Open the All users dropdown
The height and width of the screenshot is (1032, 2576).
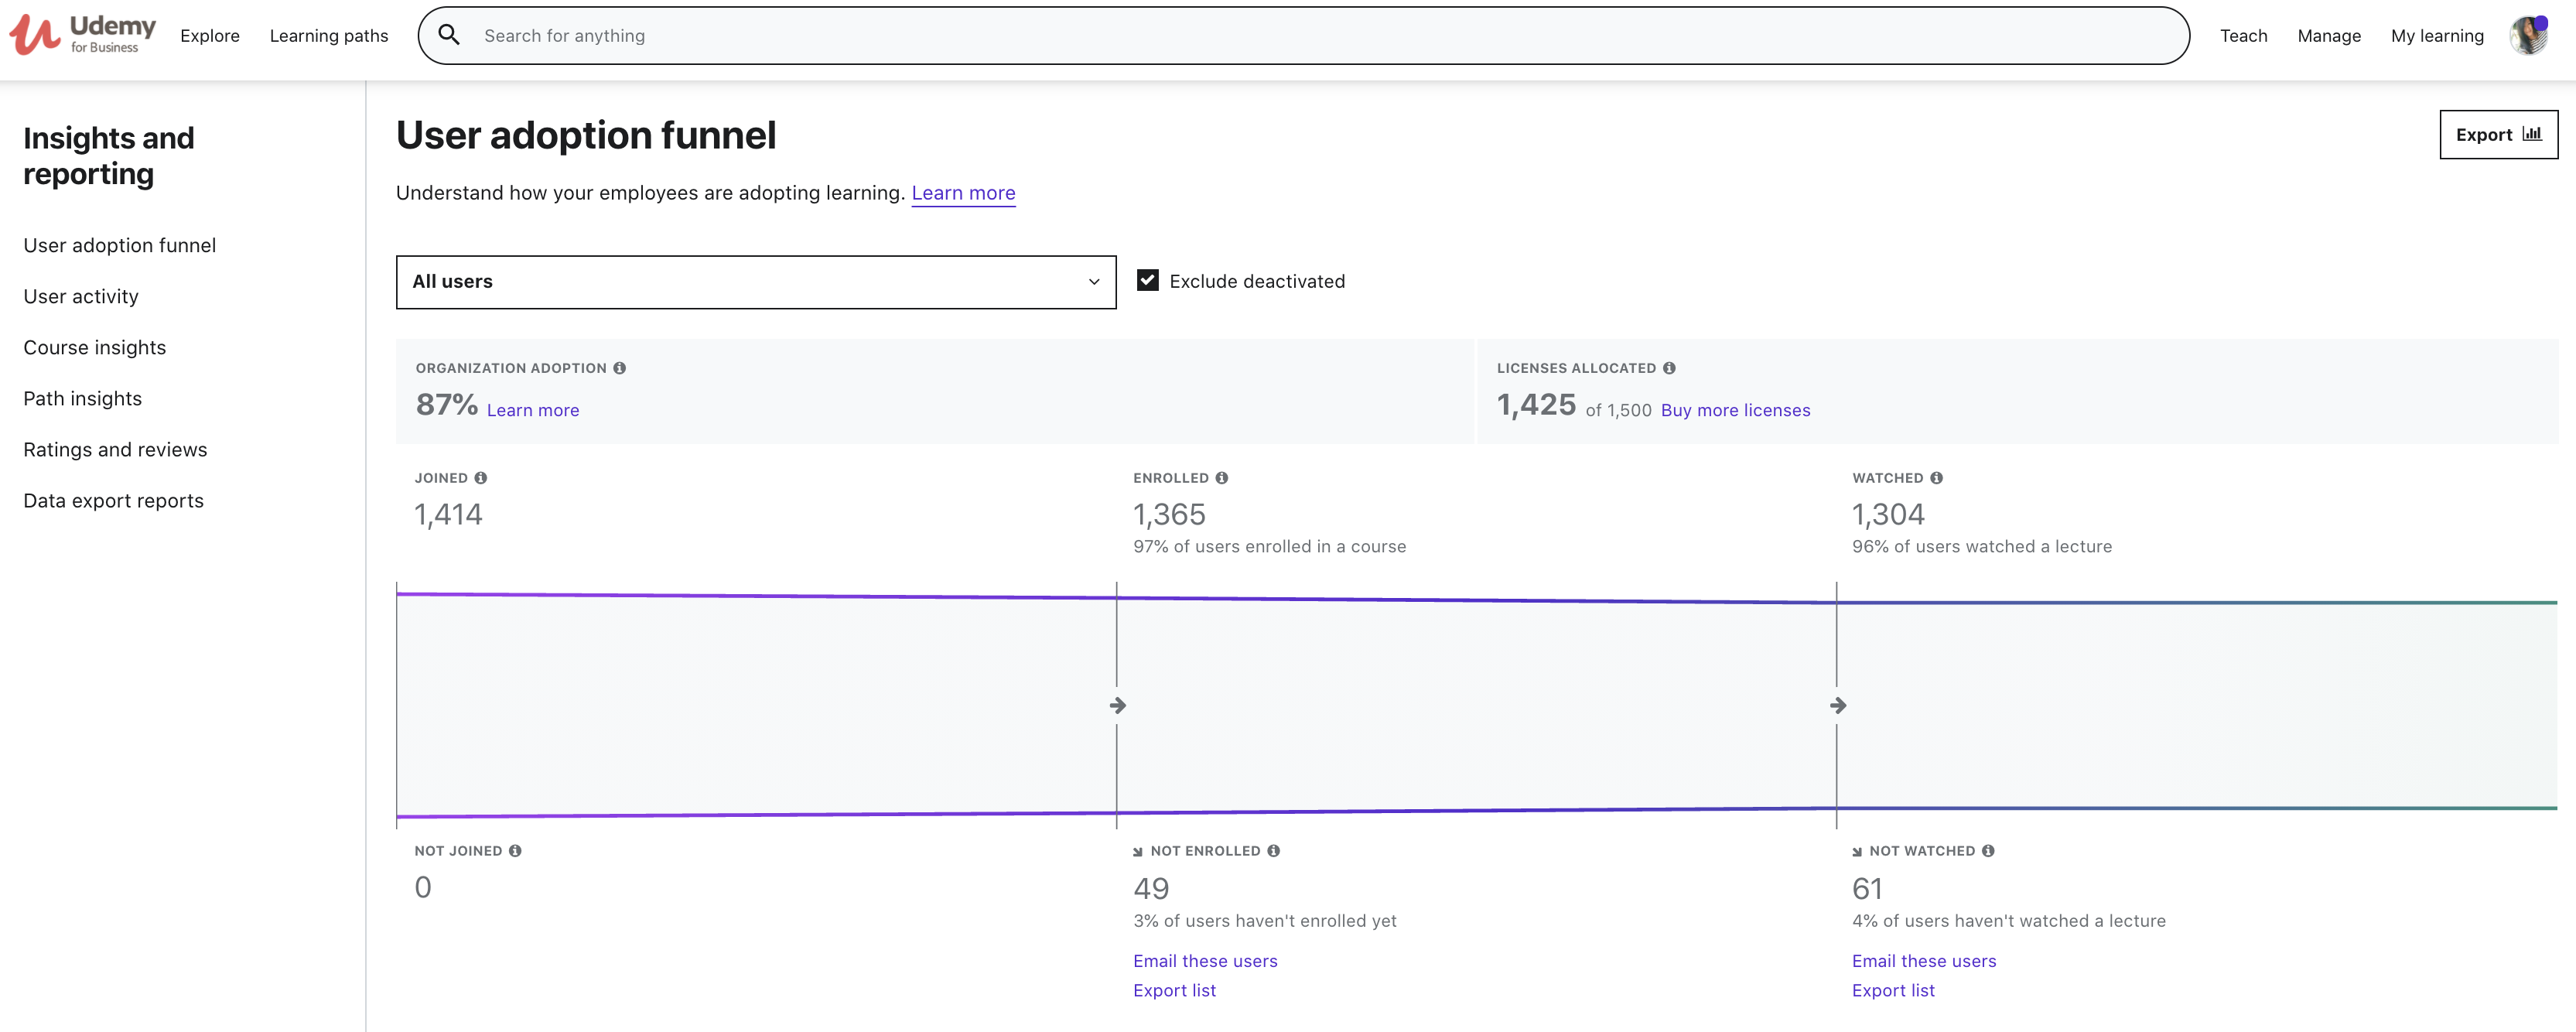756,282
